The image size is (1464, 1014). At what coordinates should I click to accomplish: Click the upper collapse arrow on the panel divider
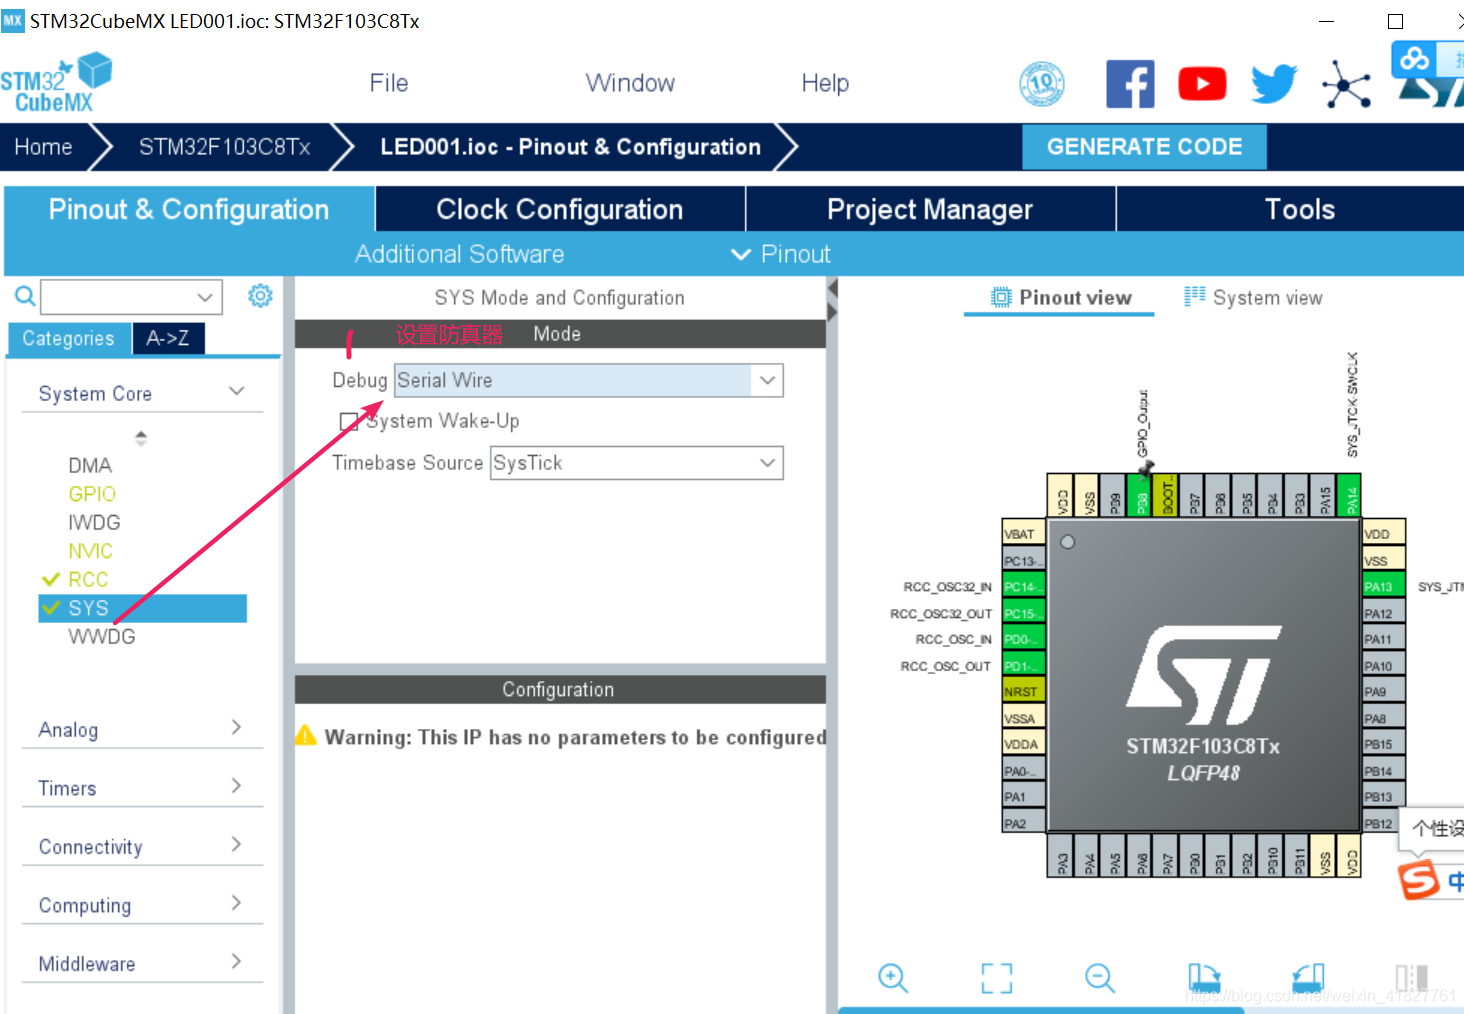832,288
